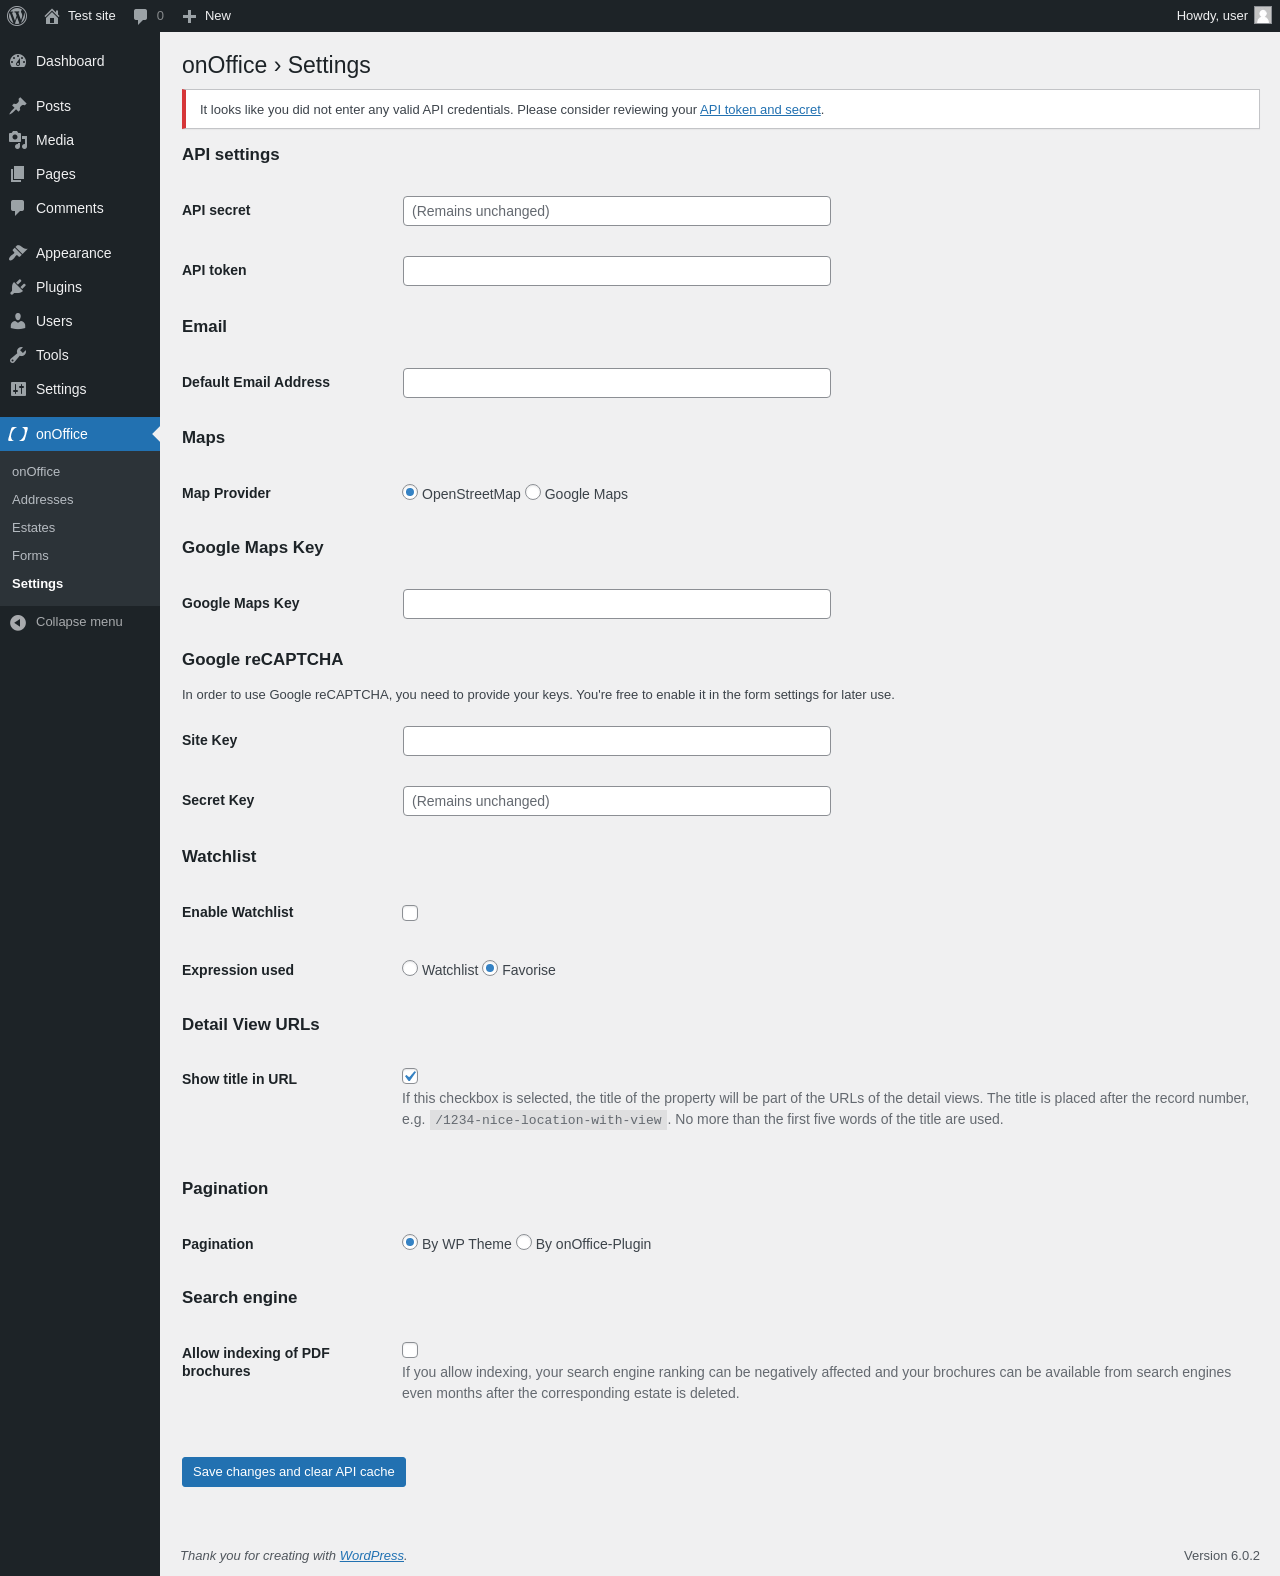Click the plus icon beside New
Screen dimensions: 1280x1576
[x=189, y=16]
